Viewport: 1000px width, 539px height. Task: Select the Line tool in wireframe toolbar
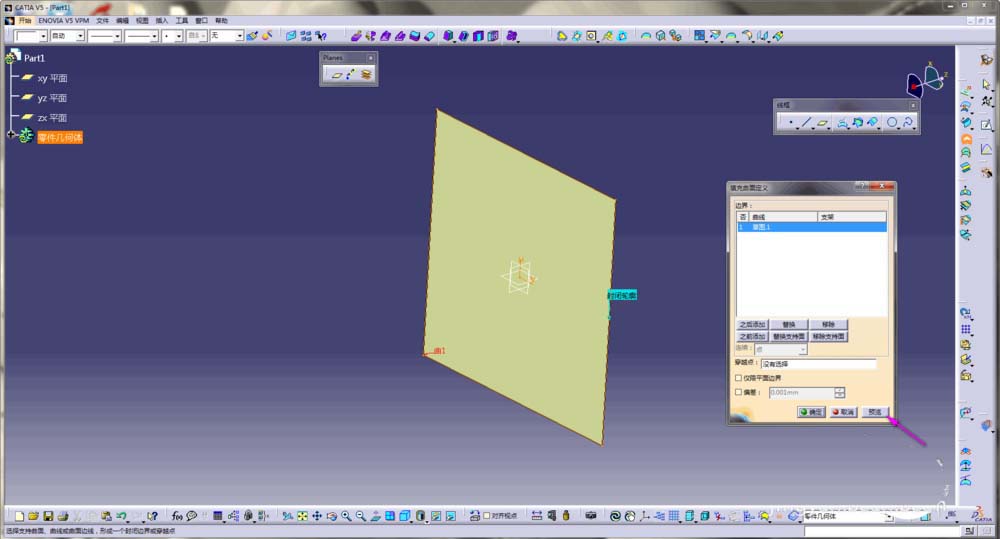tap(807, 122)
